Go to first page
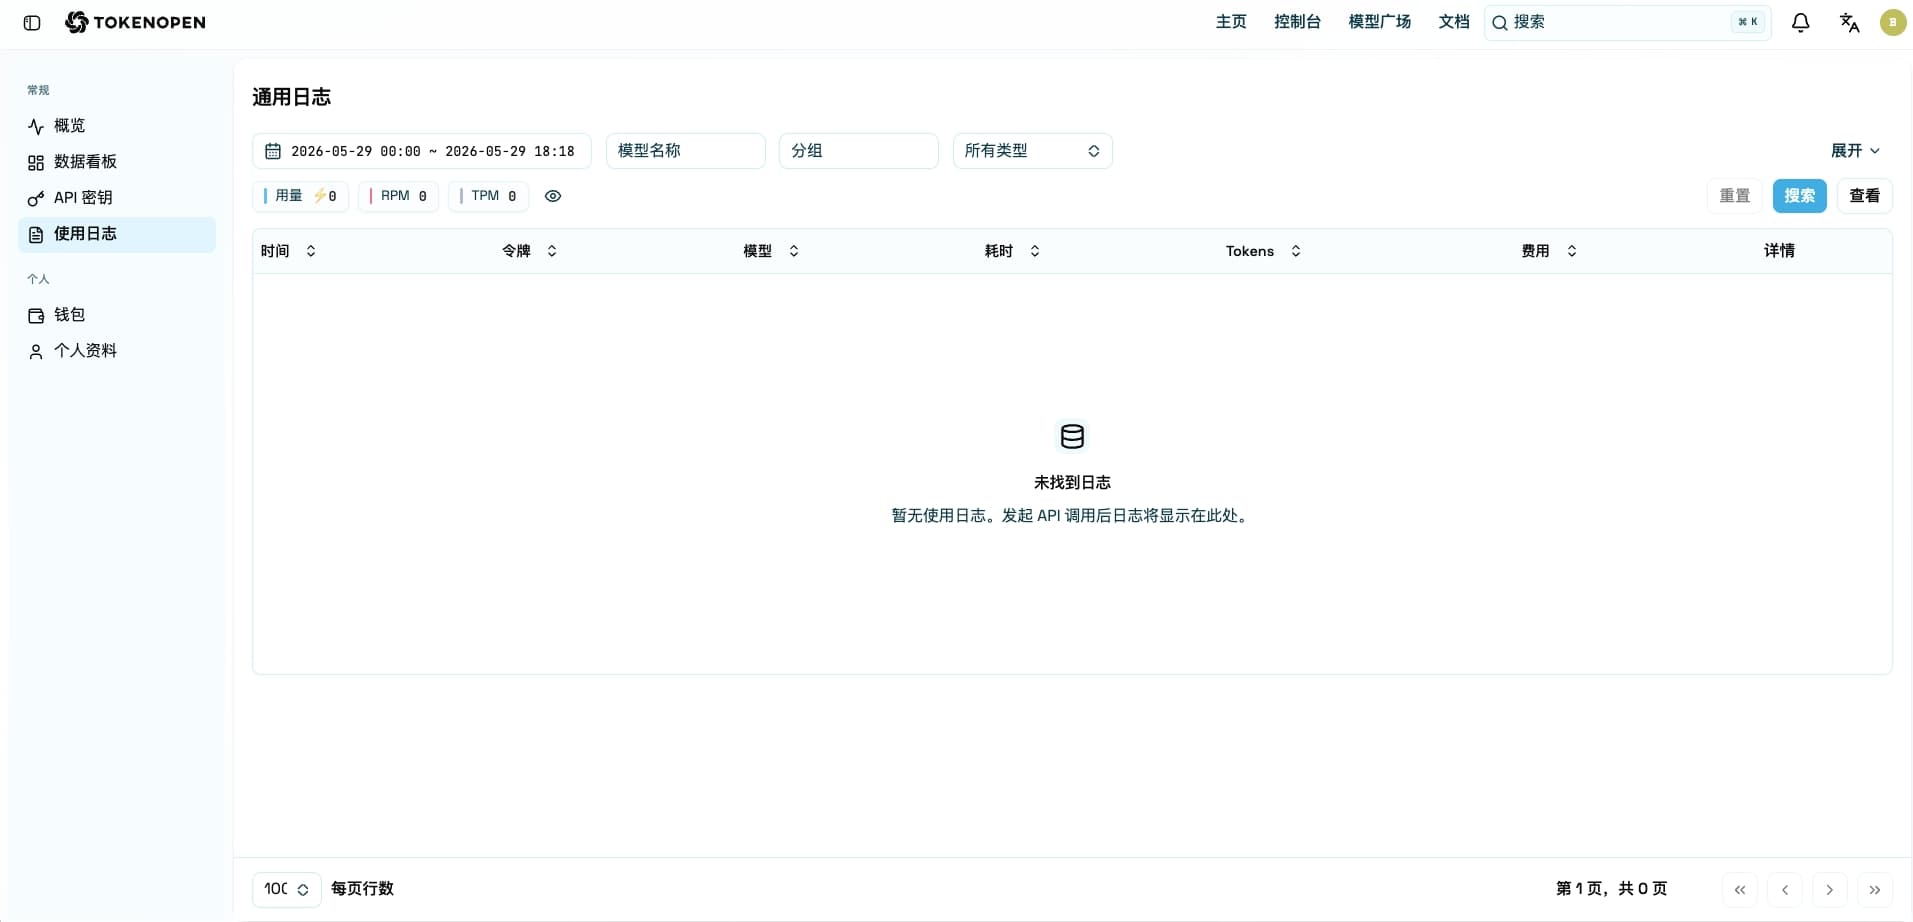This screenshot has height=922, width=1913. pyautogui.click(x=1740, y=889)
